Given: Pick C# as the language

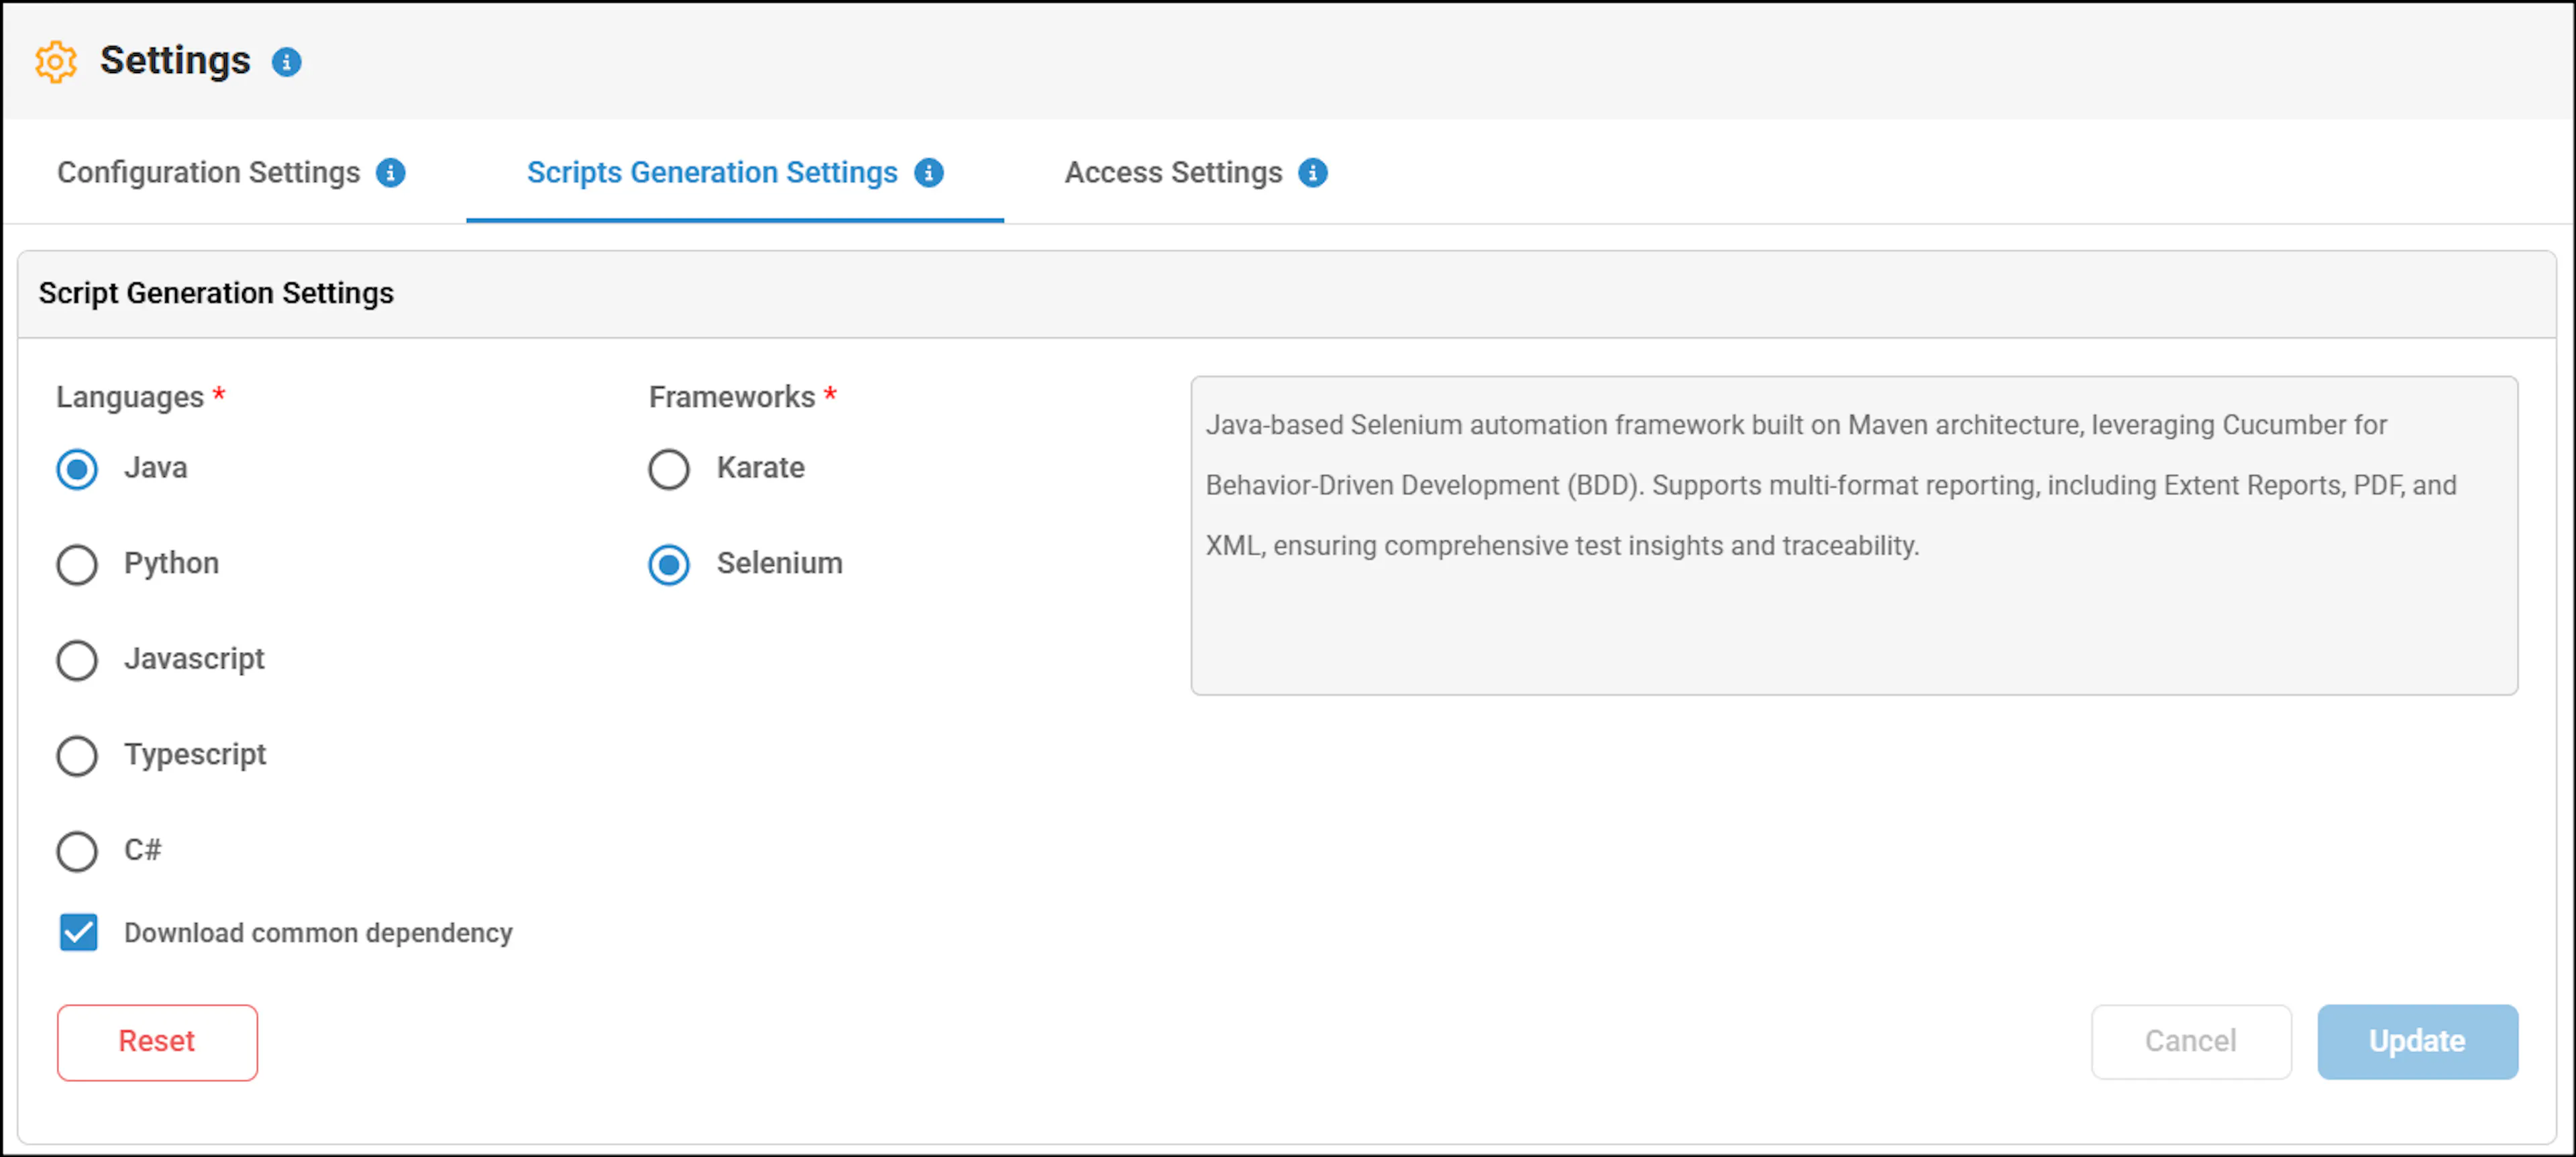Looking at the screenshot, I should [x=77, y=851].
